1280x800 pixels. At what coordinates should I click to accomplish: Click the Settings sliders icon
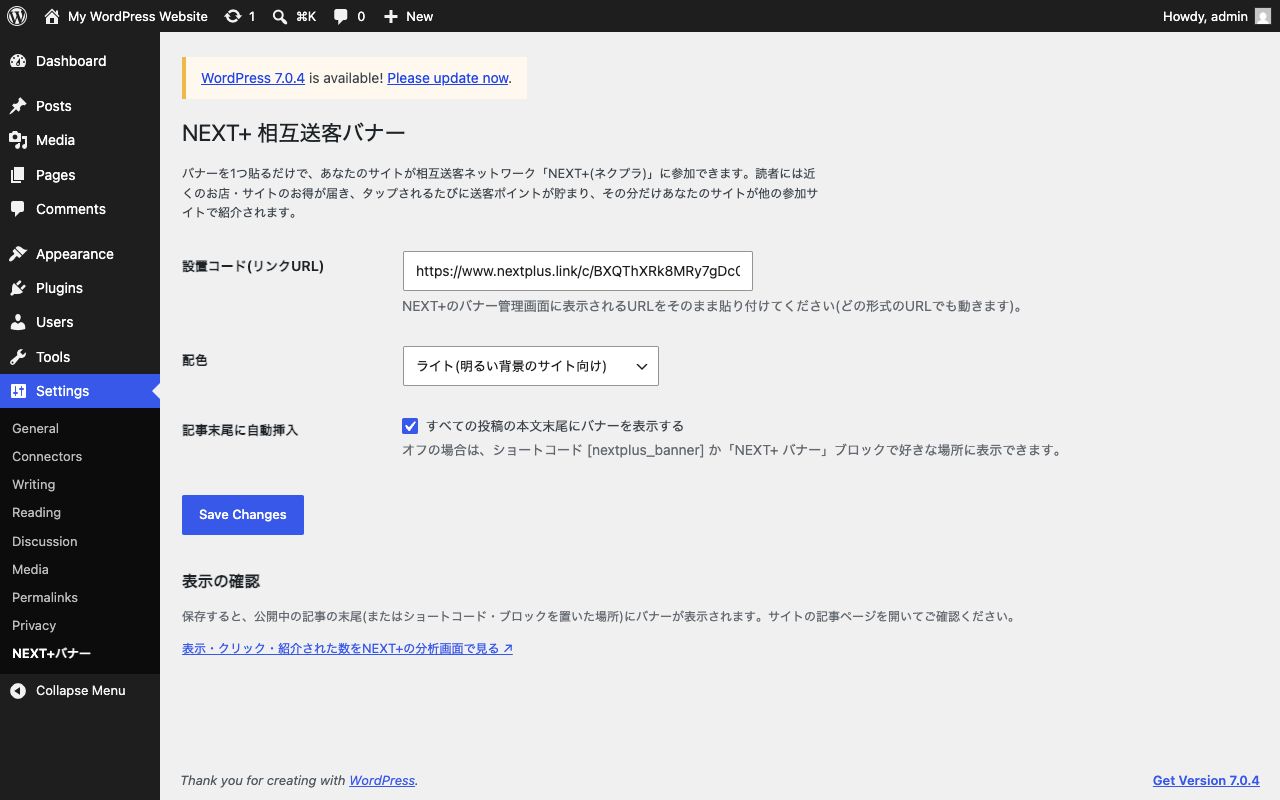18,391
